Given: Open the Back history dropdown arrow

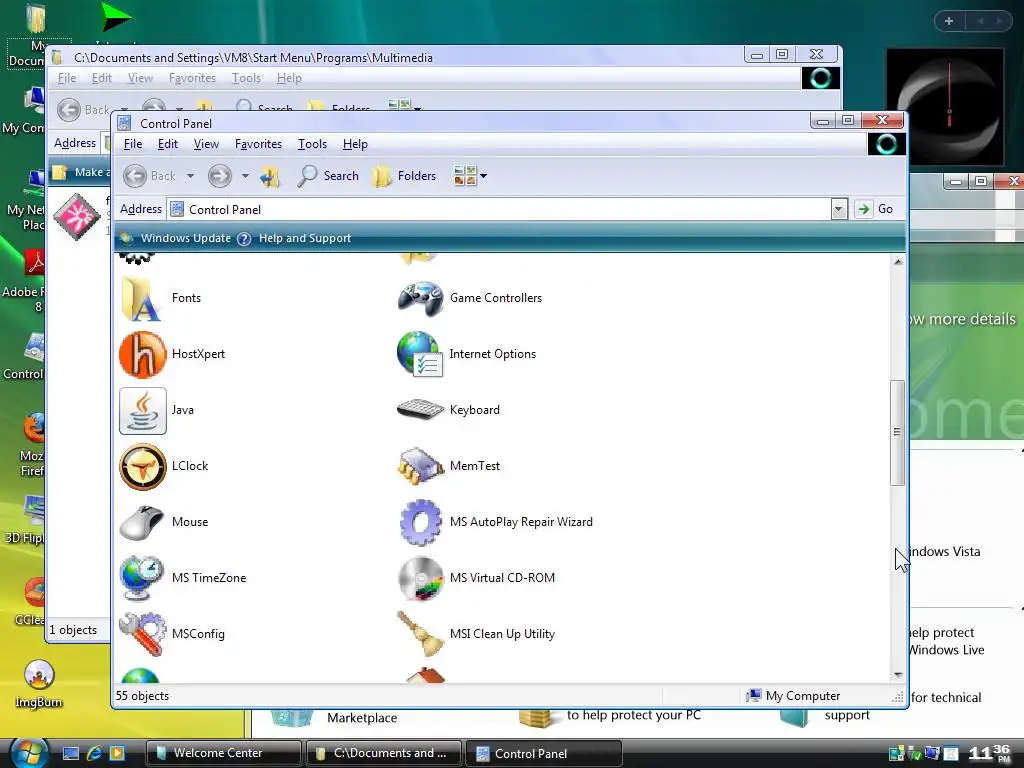Looking at the screenshot, I should 190,176.
